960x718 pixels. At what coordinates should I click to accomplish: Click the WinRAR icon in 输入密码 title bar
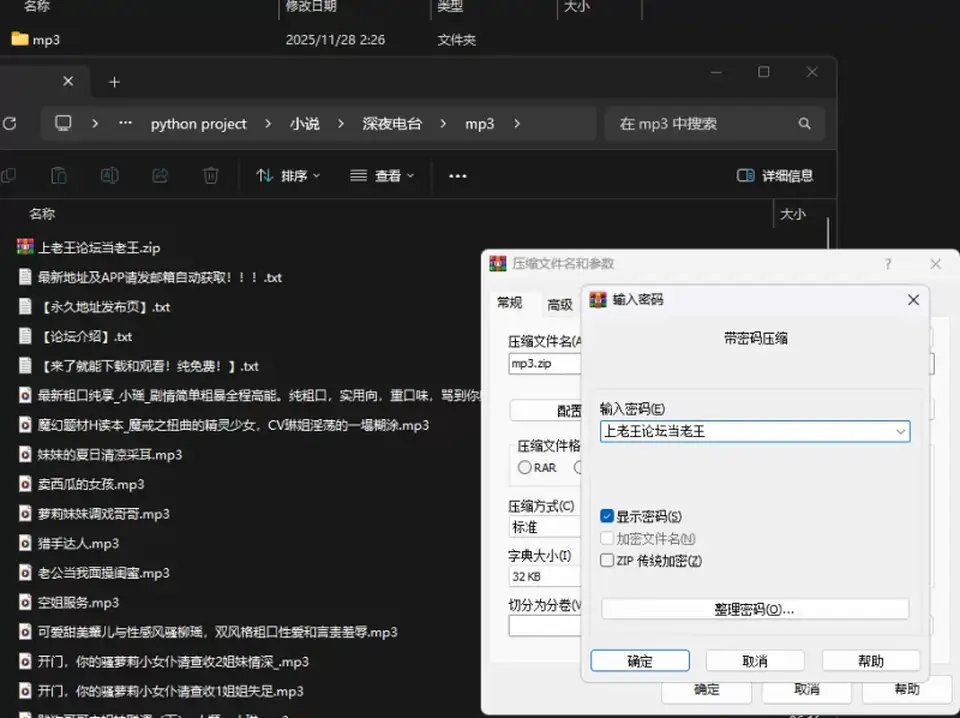[x=598, y=300]
